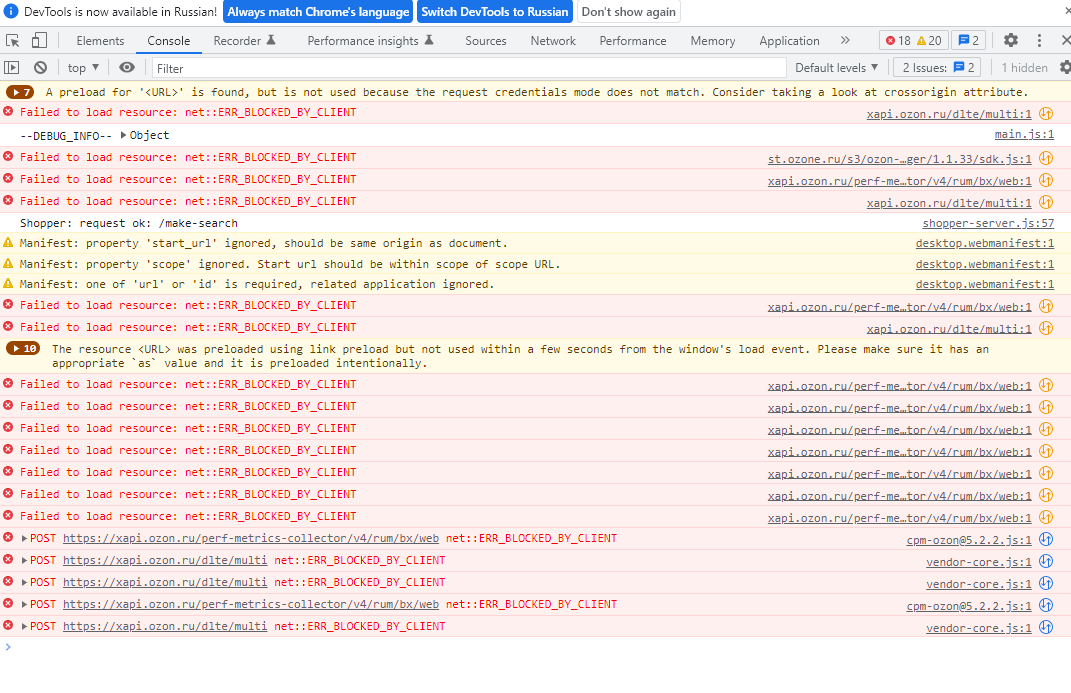Switch to the Elements tab
Image resolution: width=1071 pixels, height=693 pixels.
click(100, 41)
